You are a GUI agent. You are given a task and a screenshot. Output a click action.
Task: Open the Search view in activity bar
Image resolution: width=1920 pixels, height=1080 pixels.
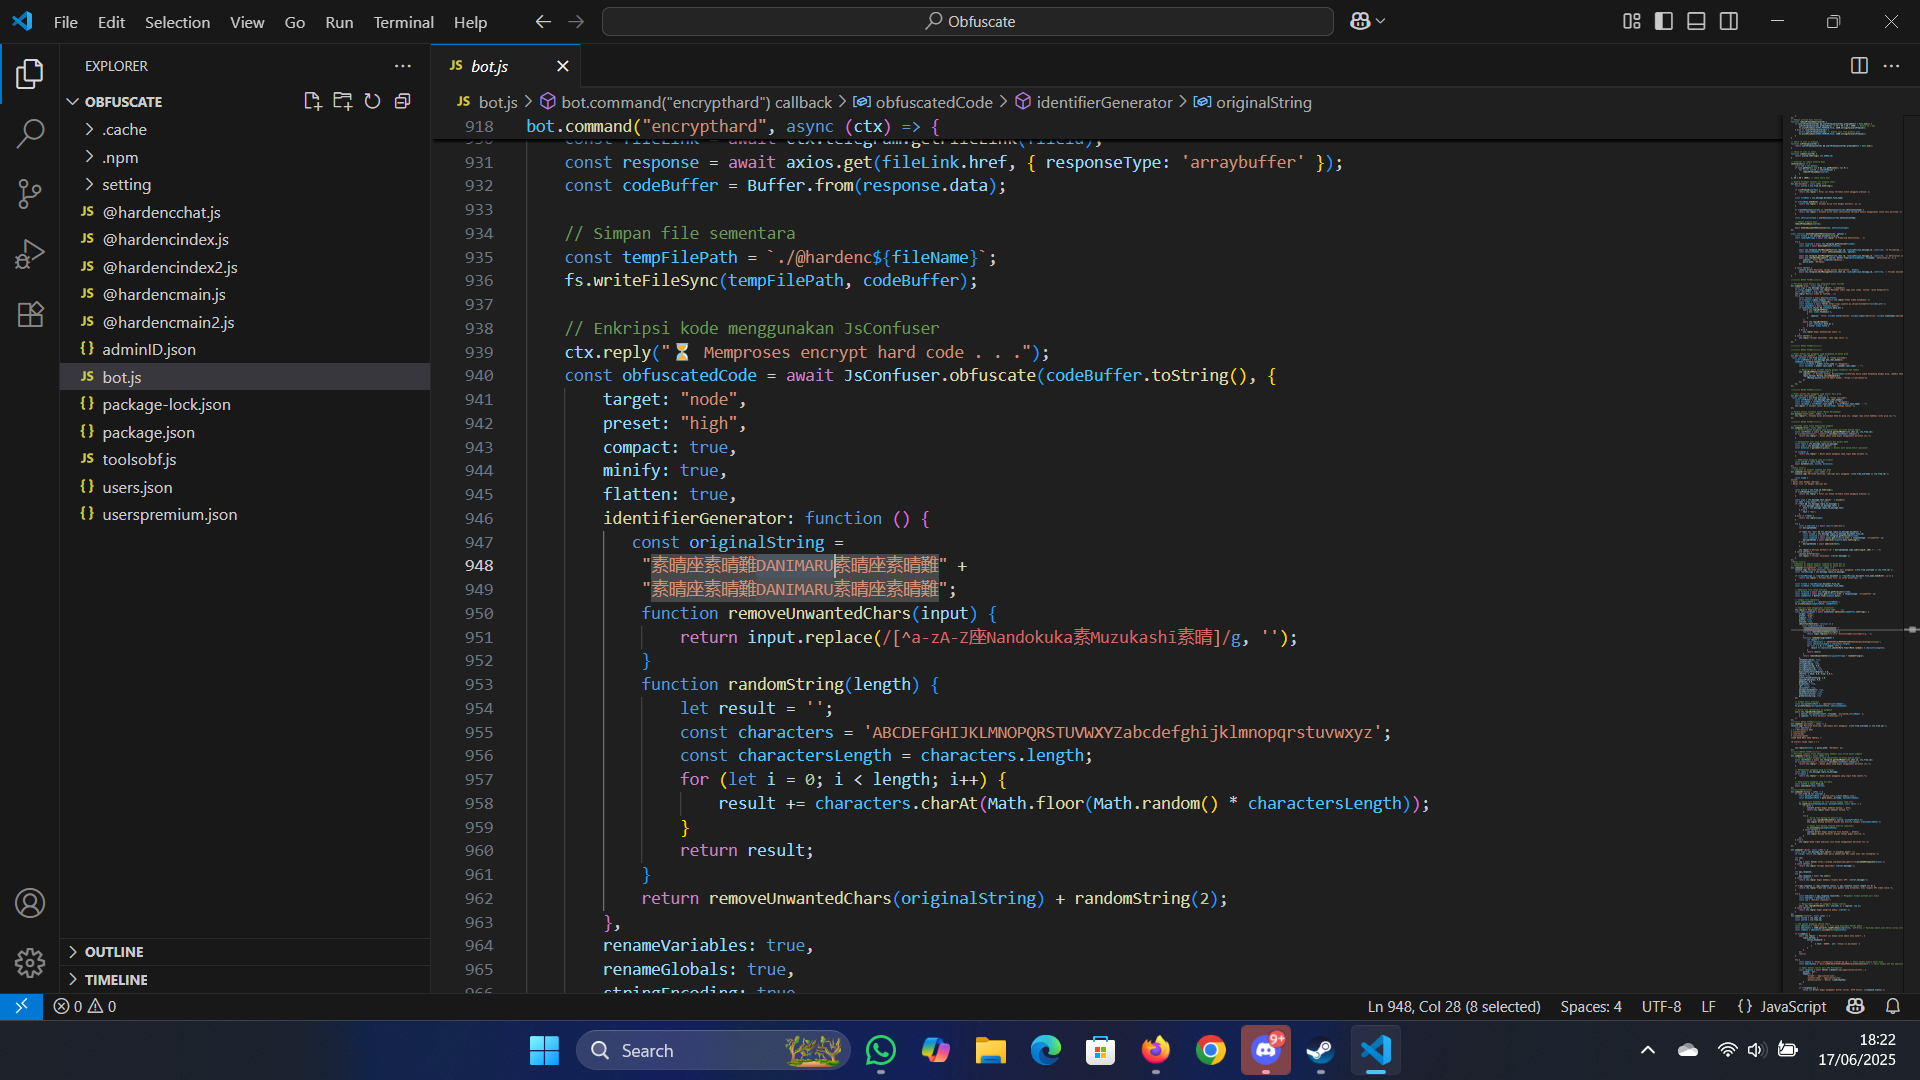(x=30, y=133)
